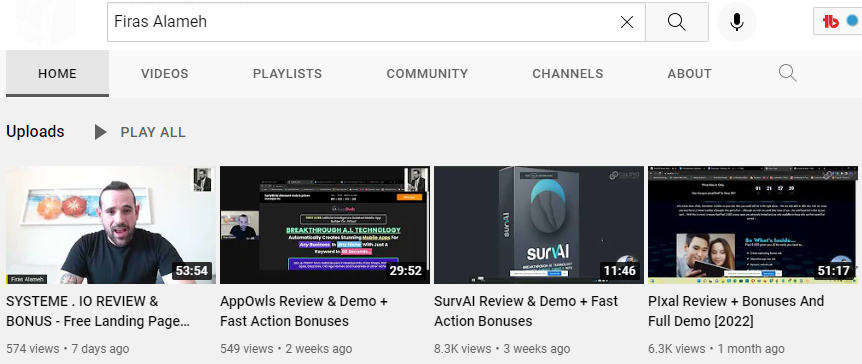
Task: Click title AppOwls Review & Demo
Action: coord(304,311)
